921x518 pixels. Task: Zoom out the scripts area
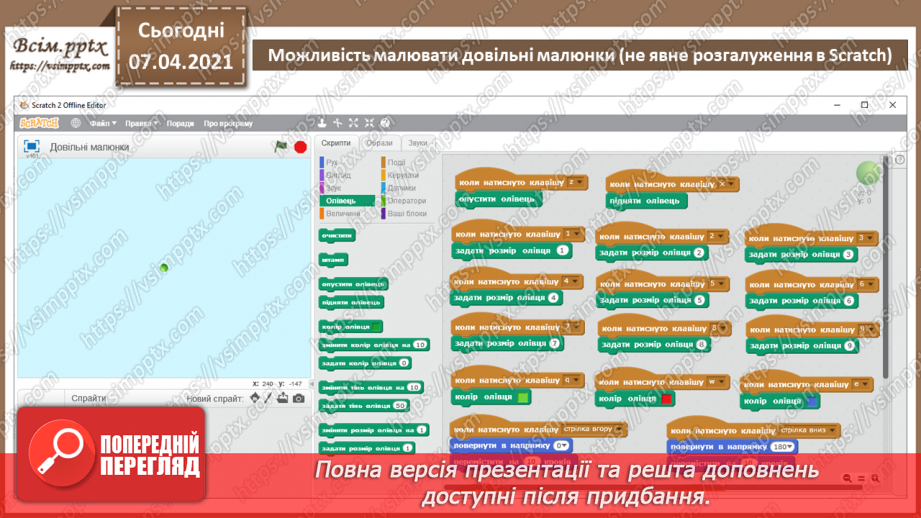(847, 478)
